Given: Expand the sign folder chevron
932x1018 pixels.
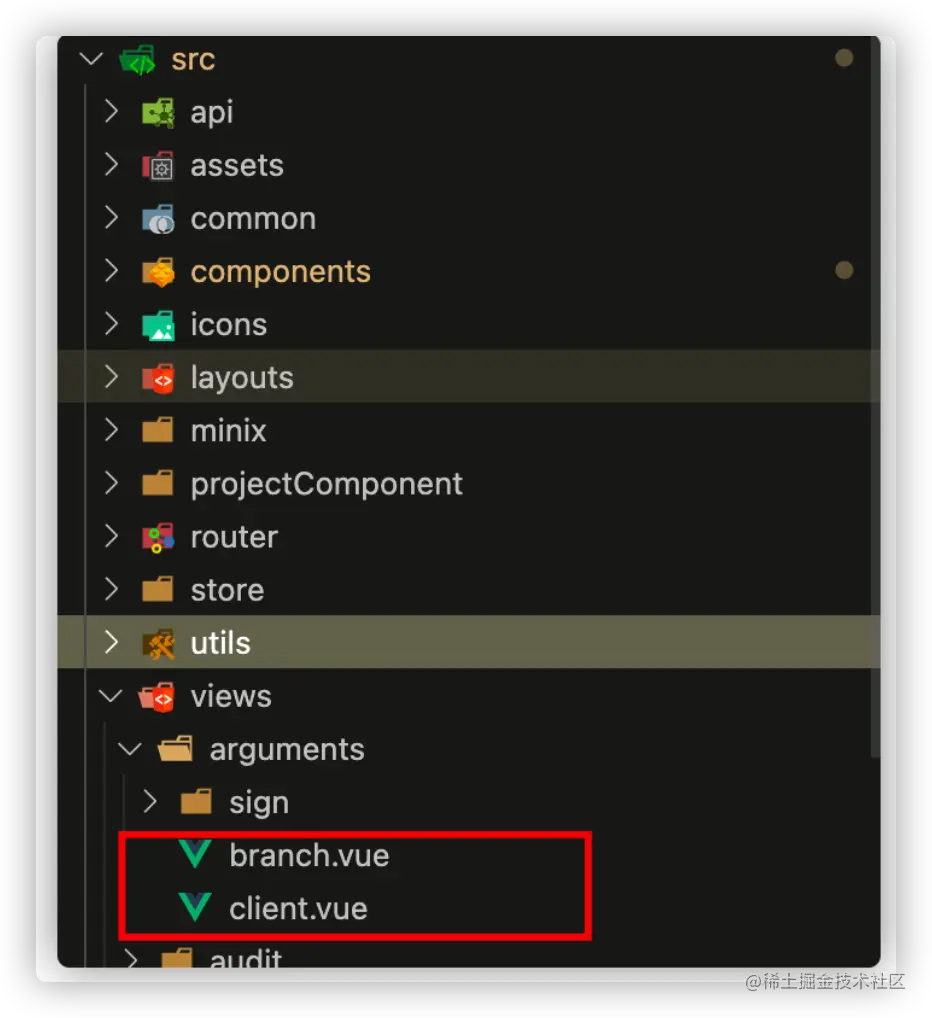Looking at the screenshot, I should (150, 802).
